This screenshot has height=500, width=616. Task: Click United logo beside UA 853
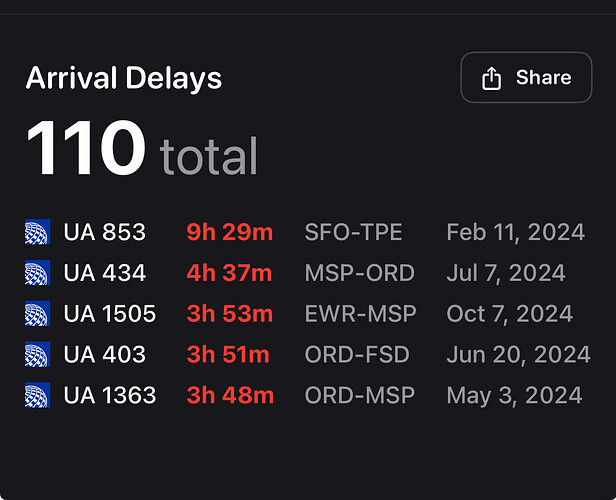(37, 232)
